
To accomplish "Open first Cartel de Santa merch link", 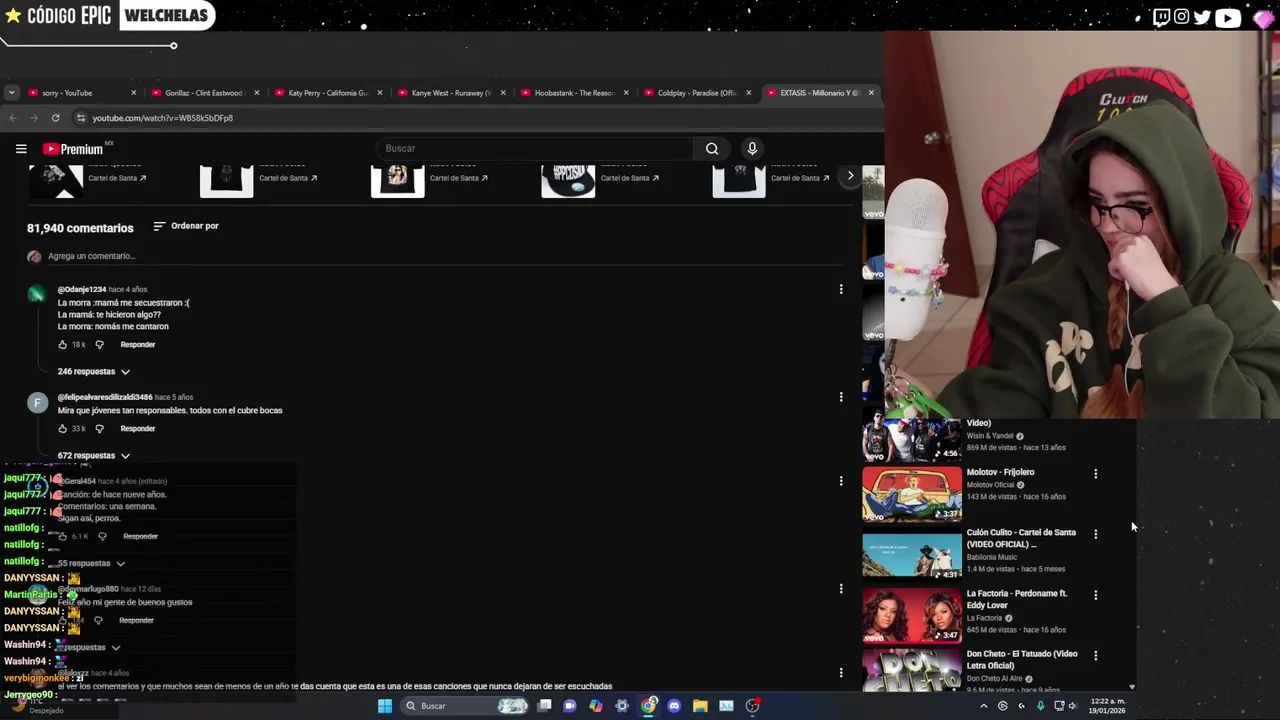I will point(117,178).
